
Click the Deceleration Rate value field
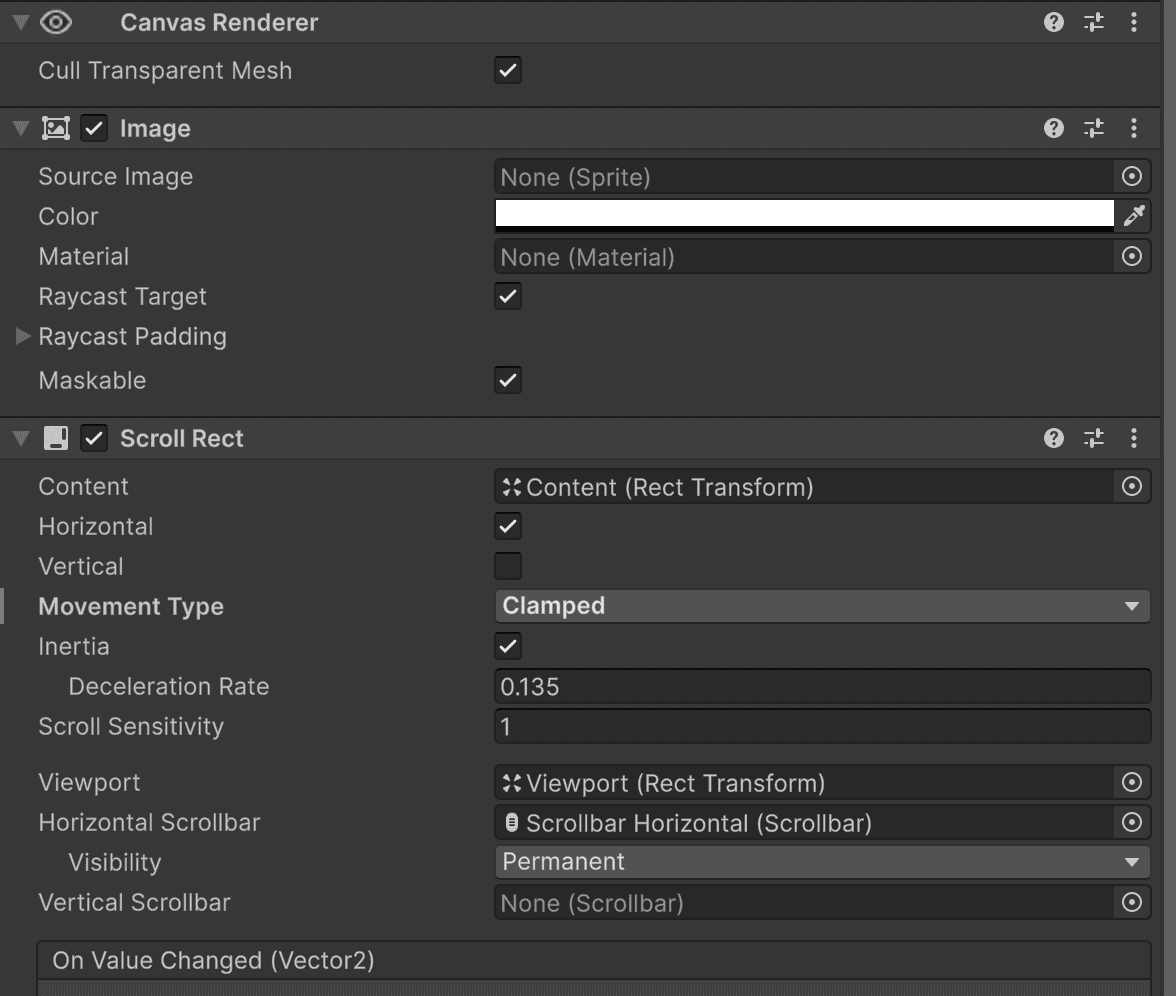pyautogui.click(x=822, y=686)
